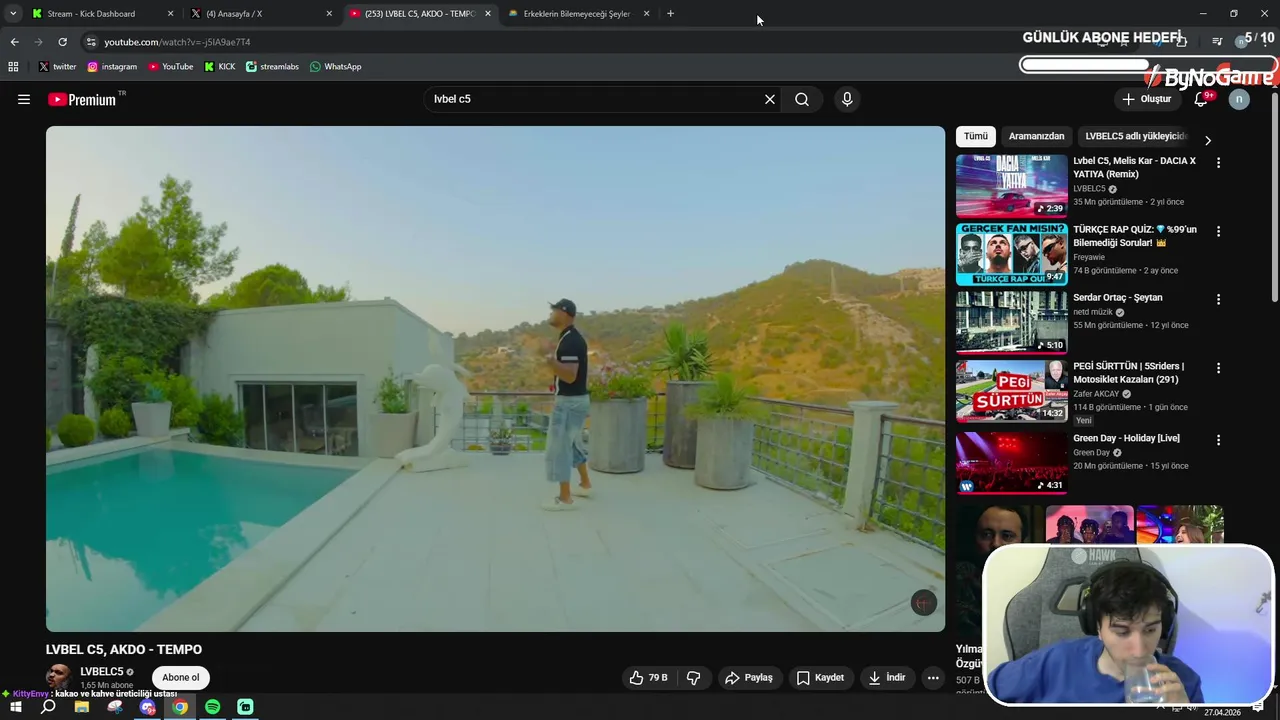This screenshot has width=1280, height=720.
Task: Click the LVBEL C5, AKDO - TEMPO title
Action: coord(124,650)
